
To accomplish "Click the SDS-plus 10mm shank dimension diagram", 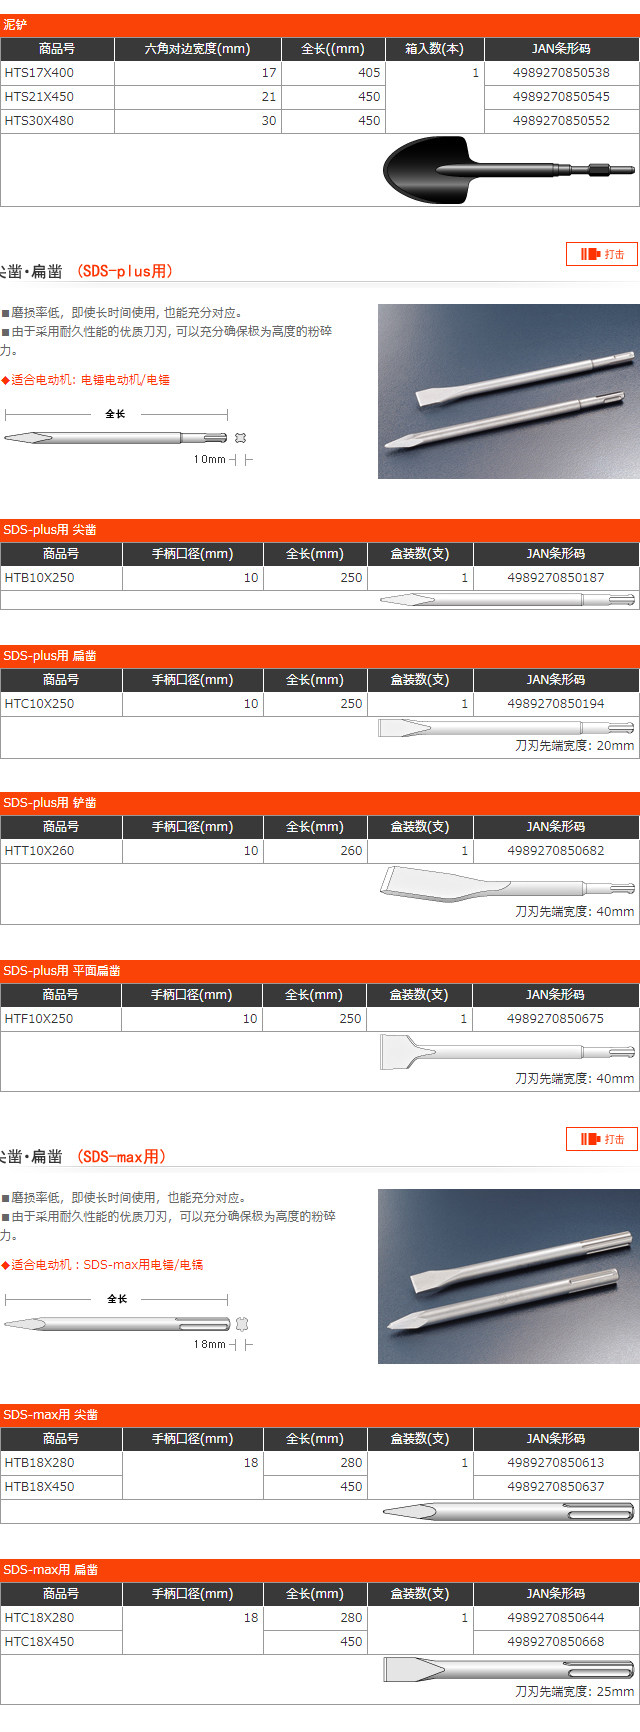I will click(126, 437).
